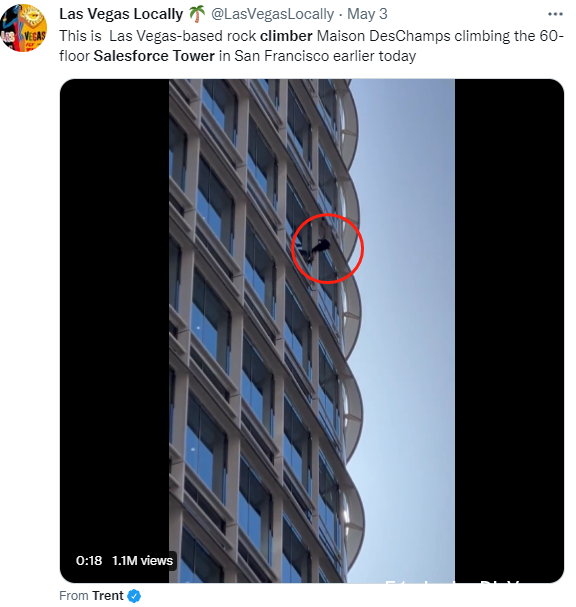Click the black left letterbox of the video
The width and height of the screenshot is (576, 607).
[115, 331]
